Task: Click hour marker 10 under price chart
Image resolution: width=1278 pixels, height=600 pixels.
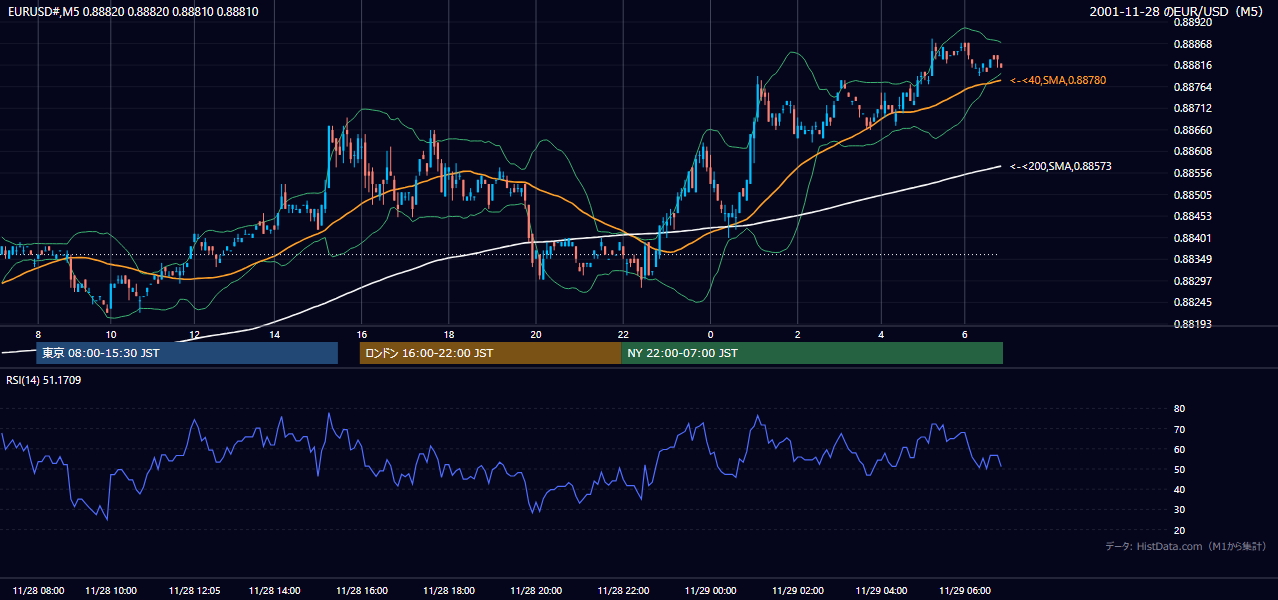Action: 110,334
